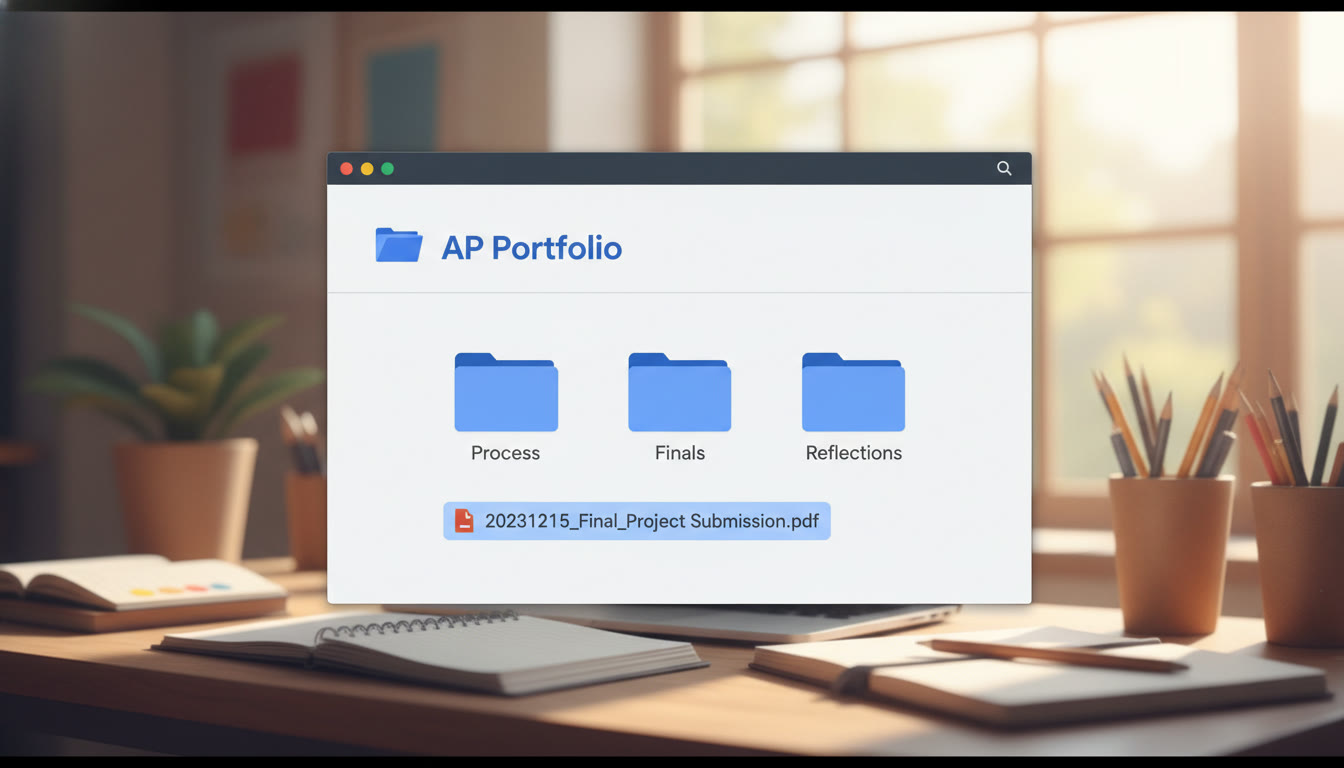Select the 20231215_Final_Project Submission.pdf filename
This screenshot has height=768, width=1344.
click(651, 521)
